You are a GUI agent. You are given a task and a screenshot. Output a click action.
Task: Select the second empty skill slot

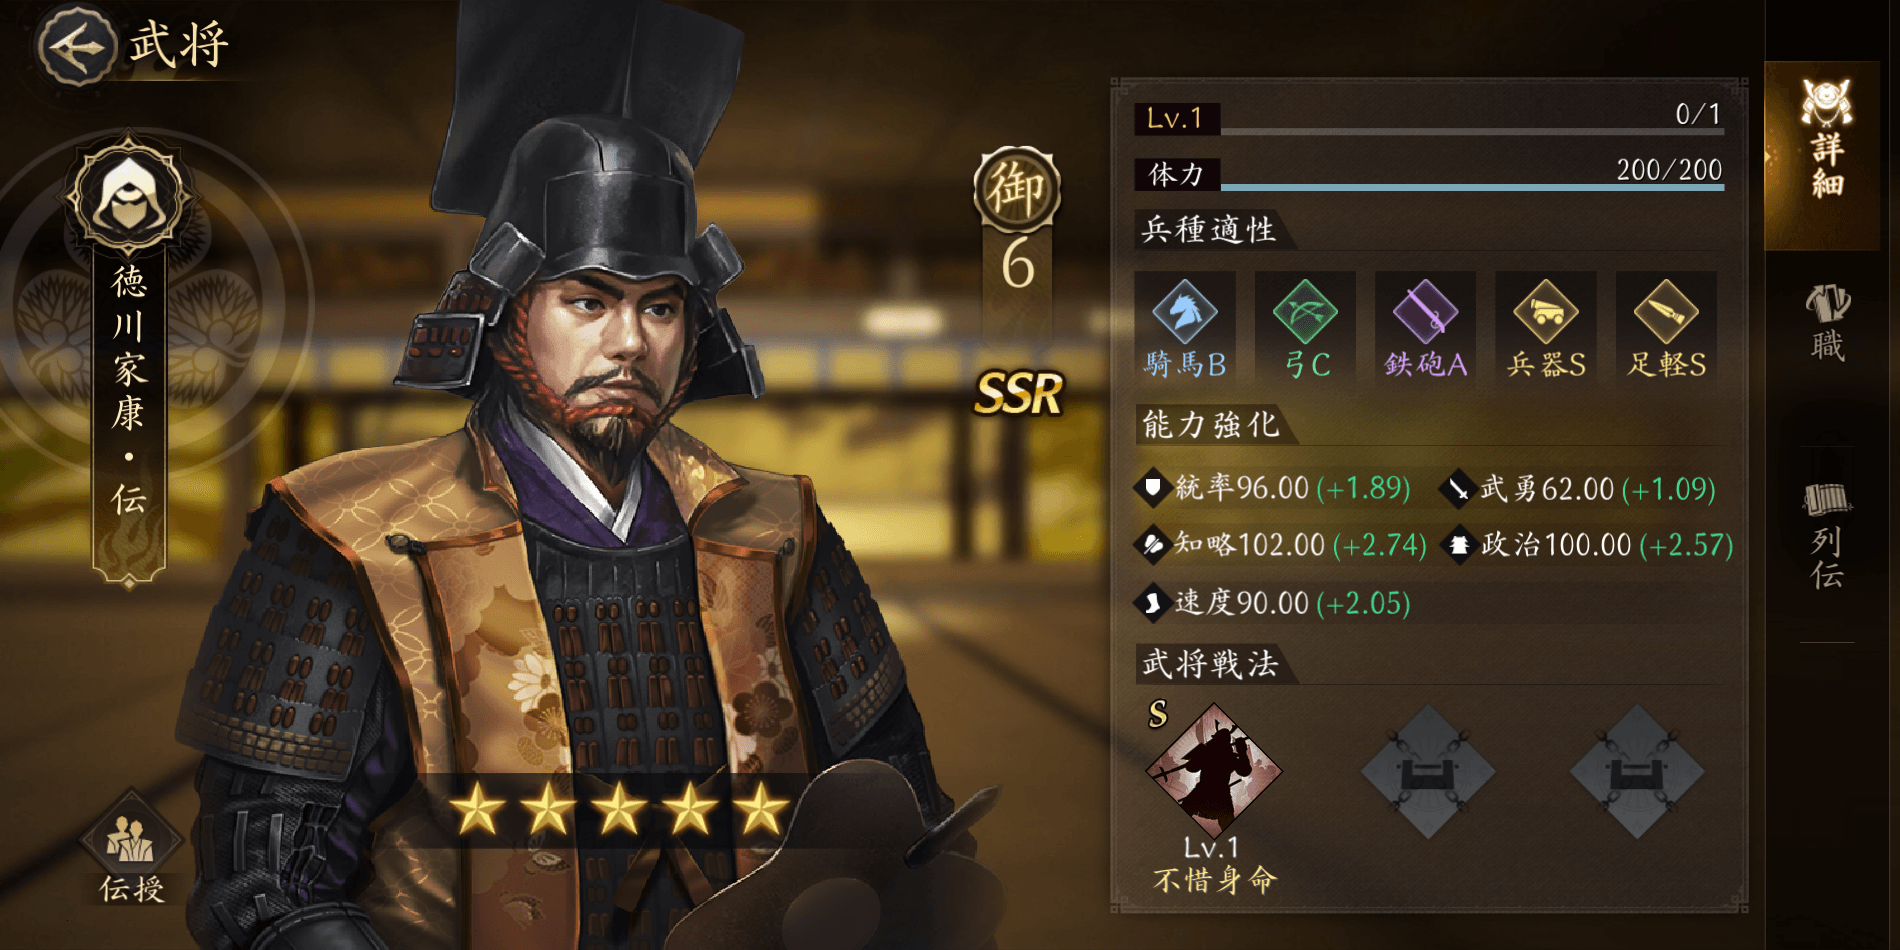pyautogui.click(x=1428, y=771)
